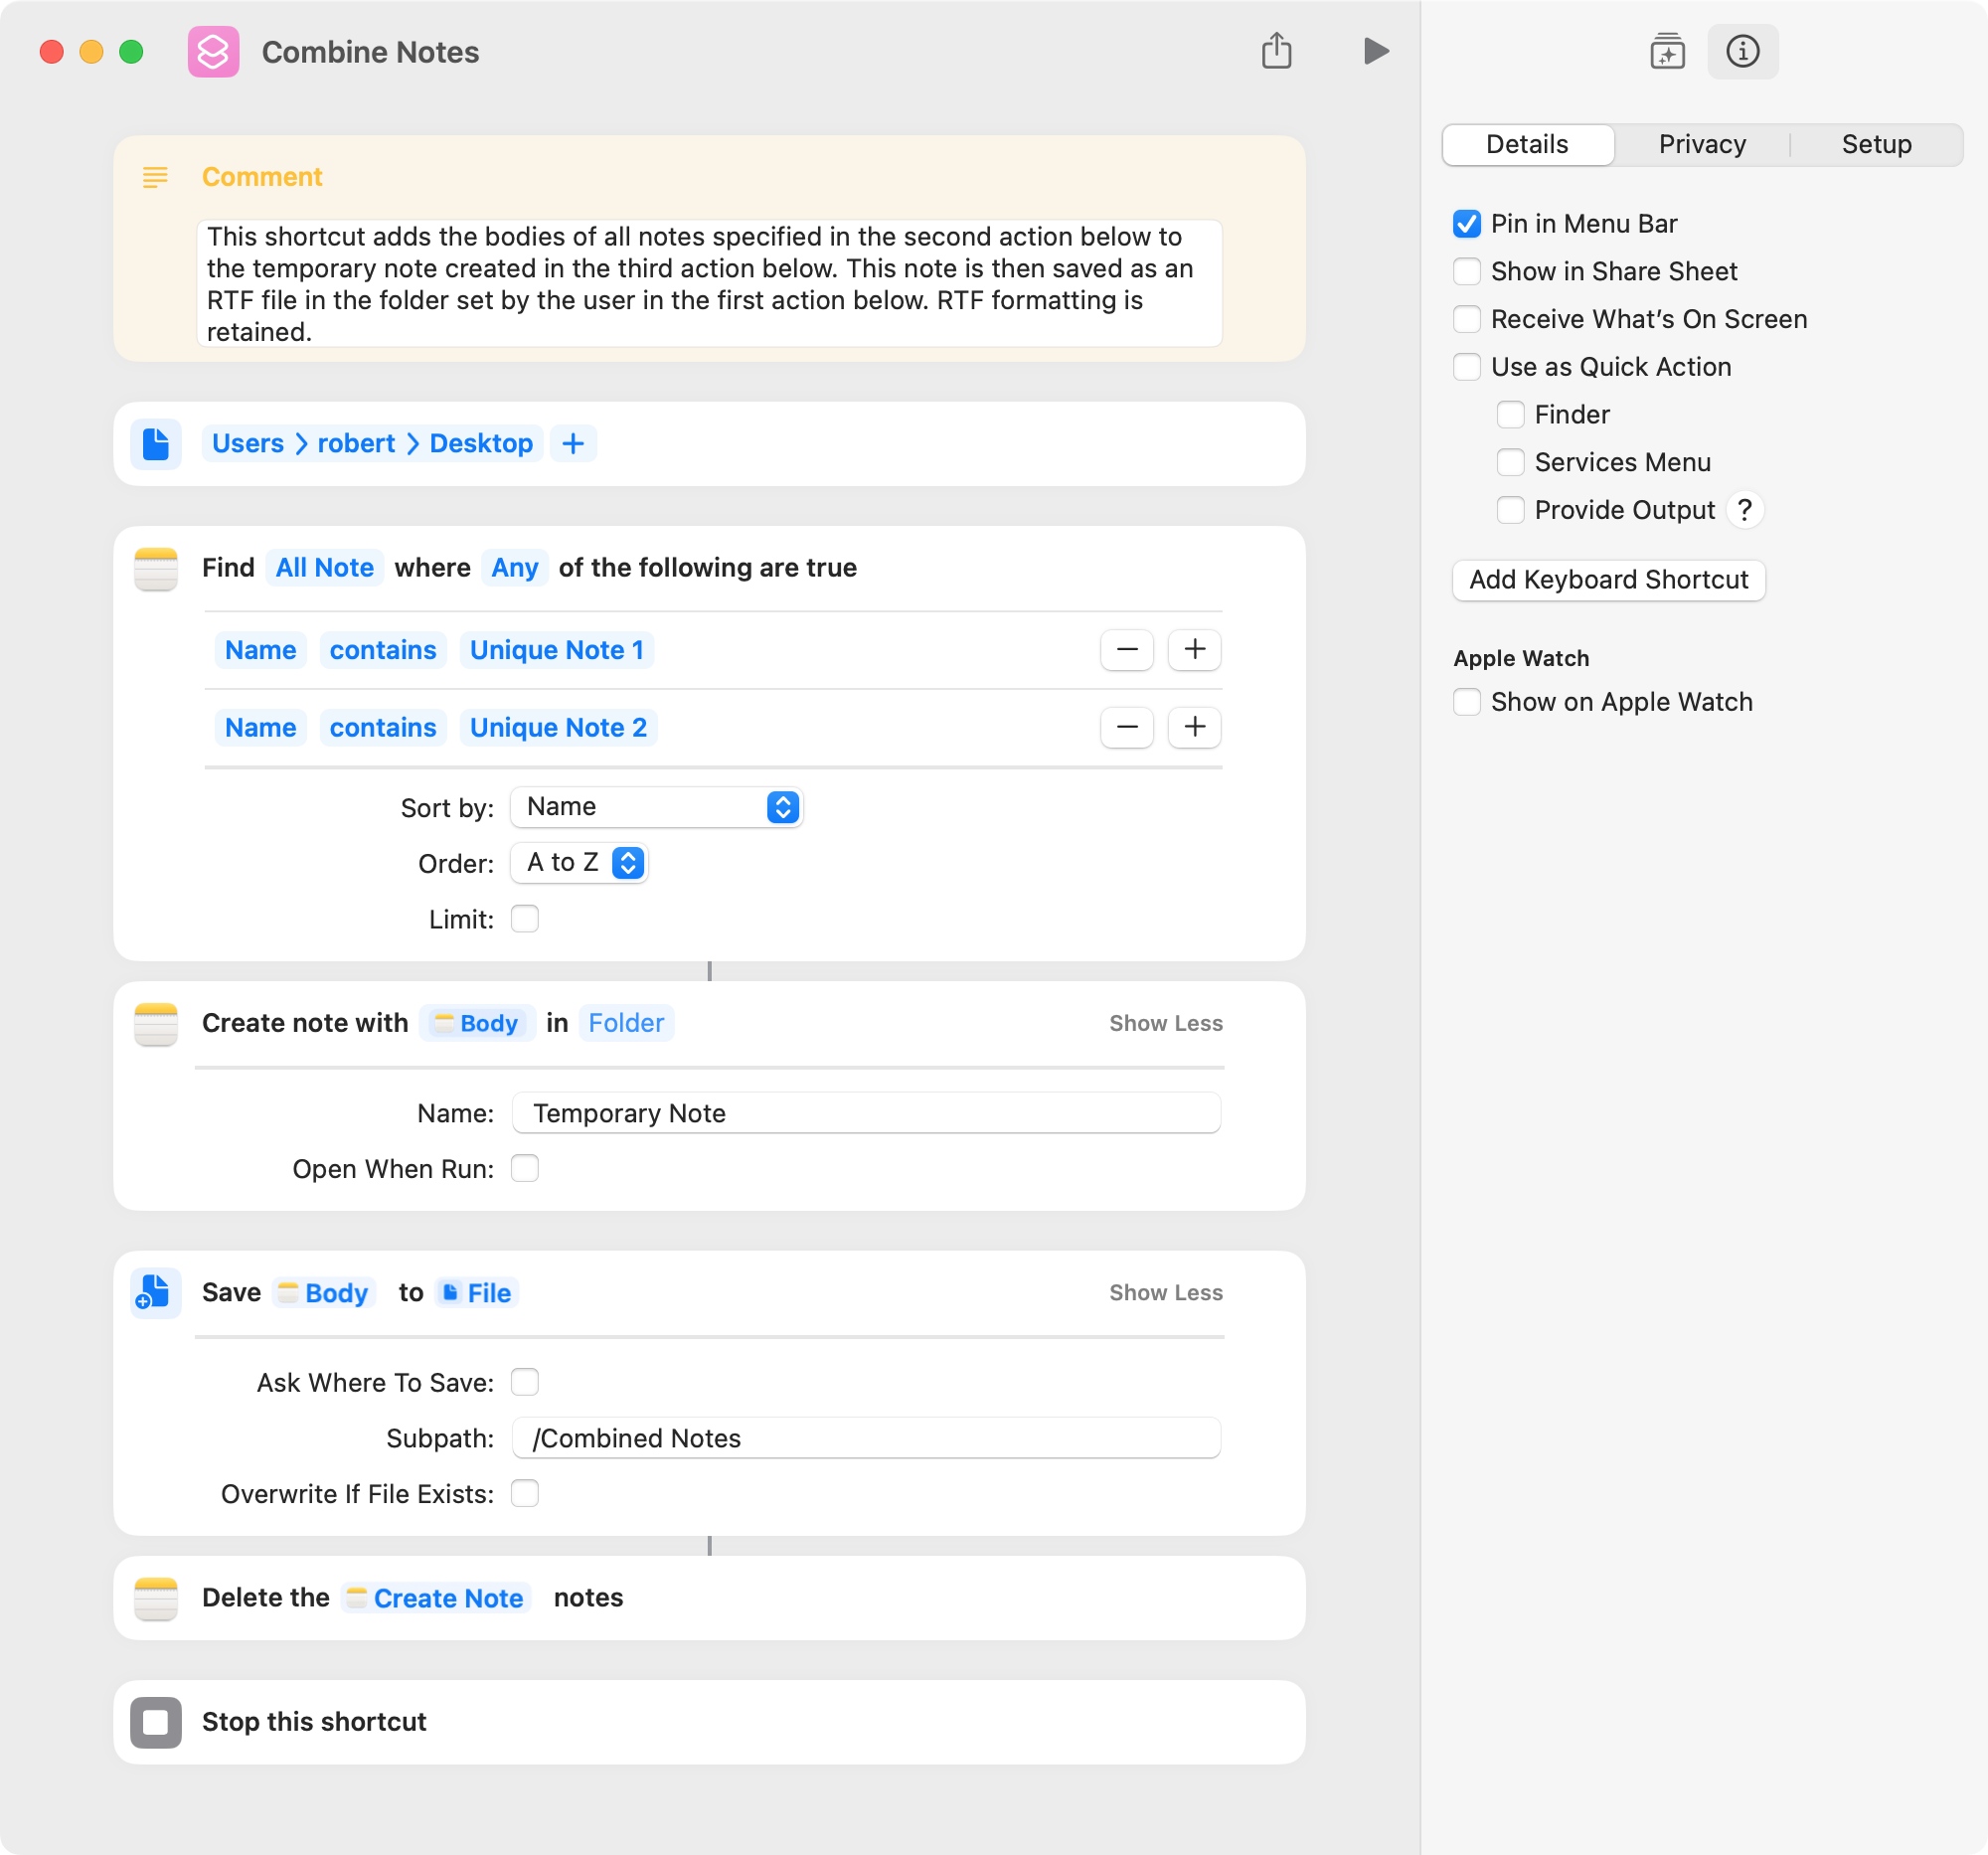The width and height of the screenshot is (1988, 1855).
Task: Click Add Keyboard Shortcut button
Action: tap(1609, 580)
